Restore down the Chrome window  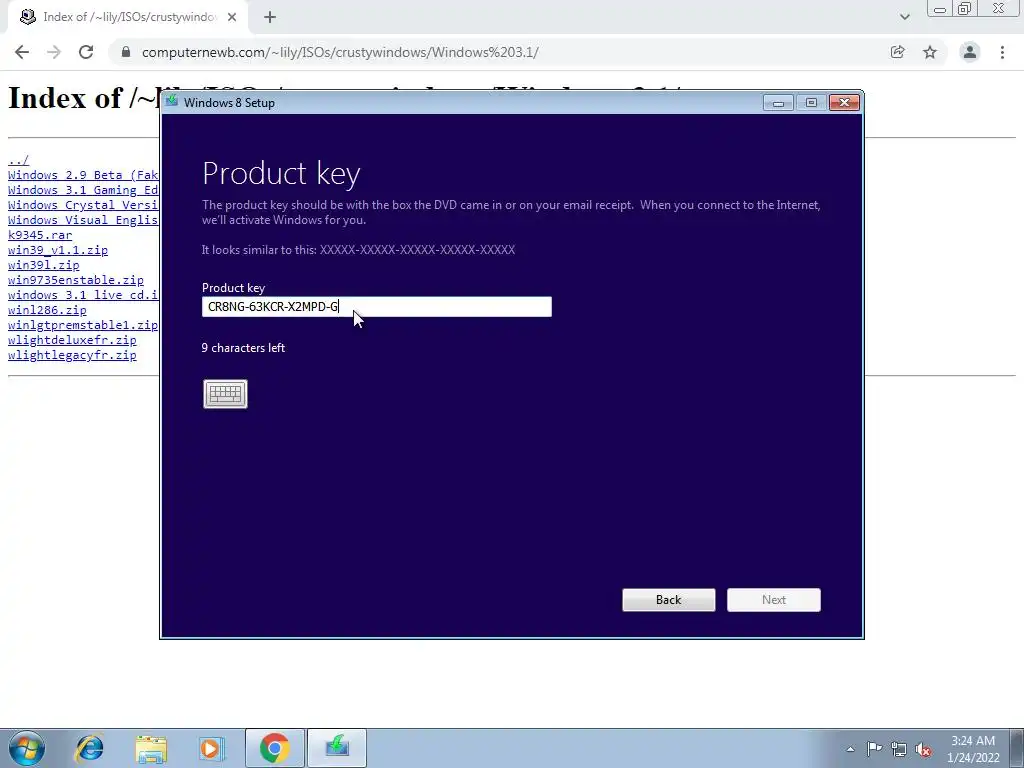pos(965,9)
